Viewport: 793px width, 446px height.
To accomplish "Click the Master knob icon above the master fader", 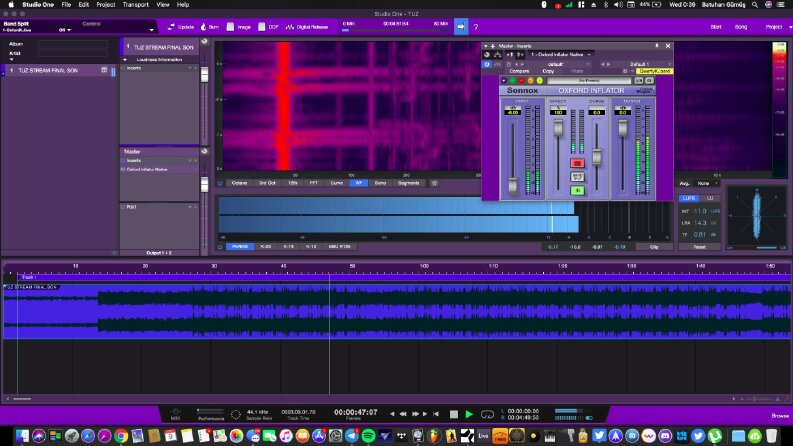I will tap(204, 151).
